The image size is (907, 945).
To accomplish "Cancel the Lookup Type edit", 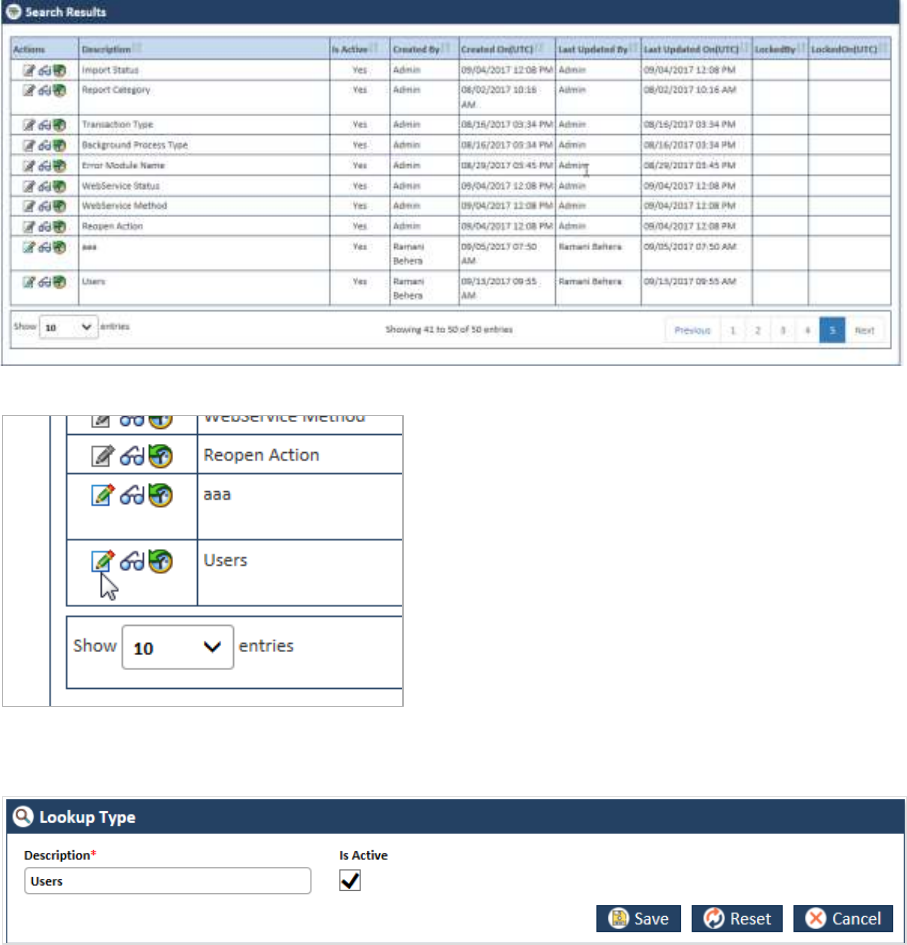I will 843,918.
